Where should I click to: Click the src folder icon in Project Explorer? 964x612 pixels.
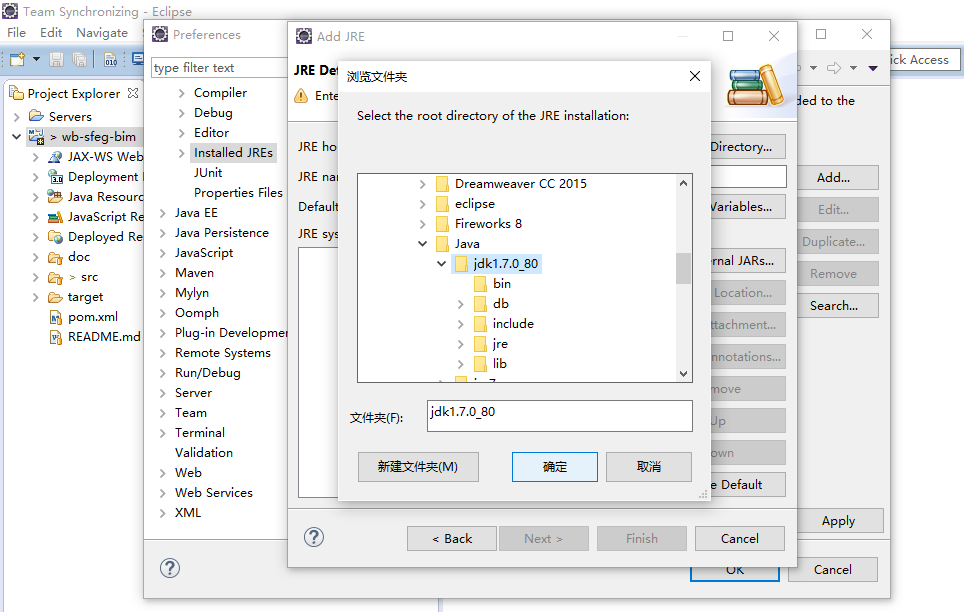pos(55,277)
